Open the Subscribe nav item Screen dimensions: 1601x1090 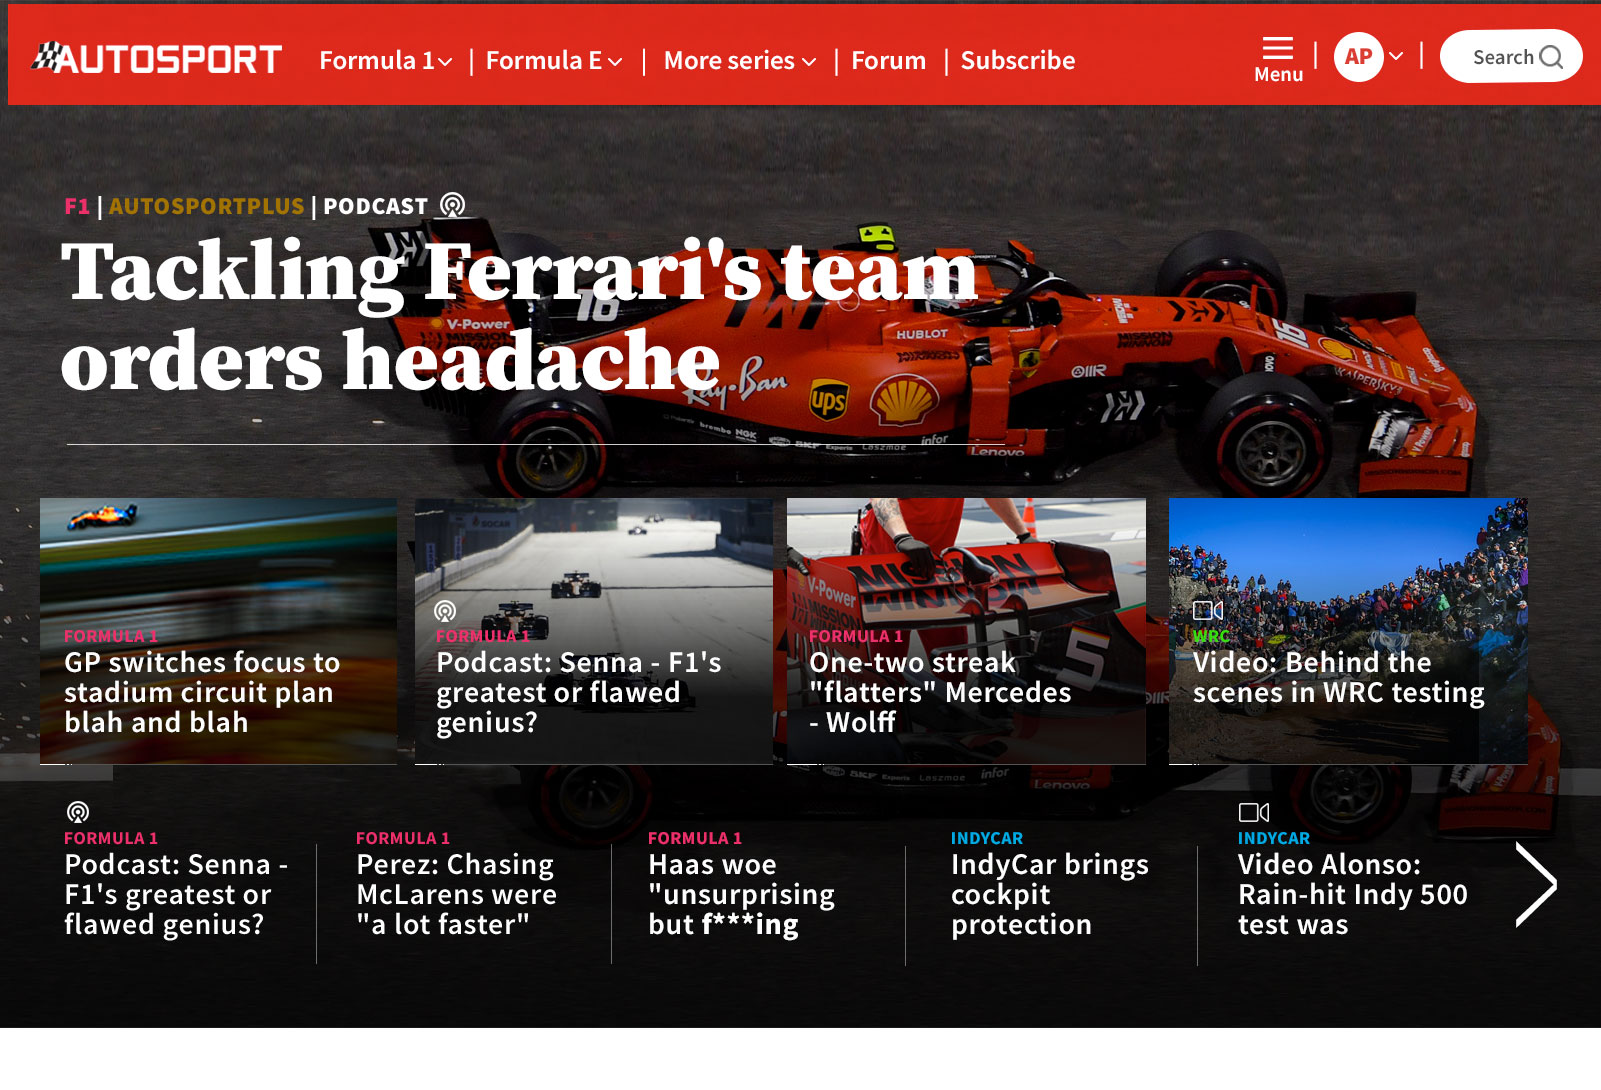coord(1018,61)
